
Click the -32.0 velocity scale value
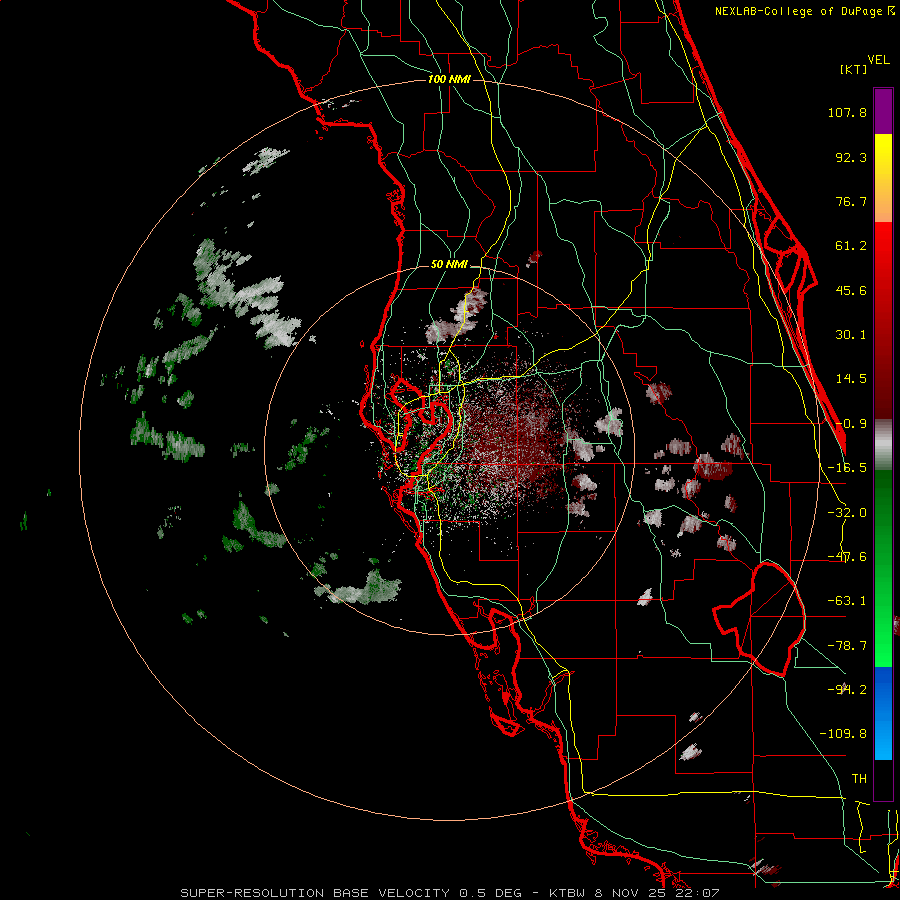click(x=847, y=513)
